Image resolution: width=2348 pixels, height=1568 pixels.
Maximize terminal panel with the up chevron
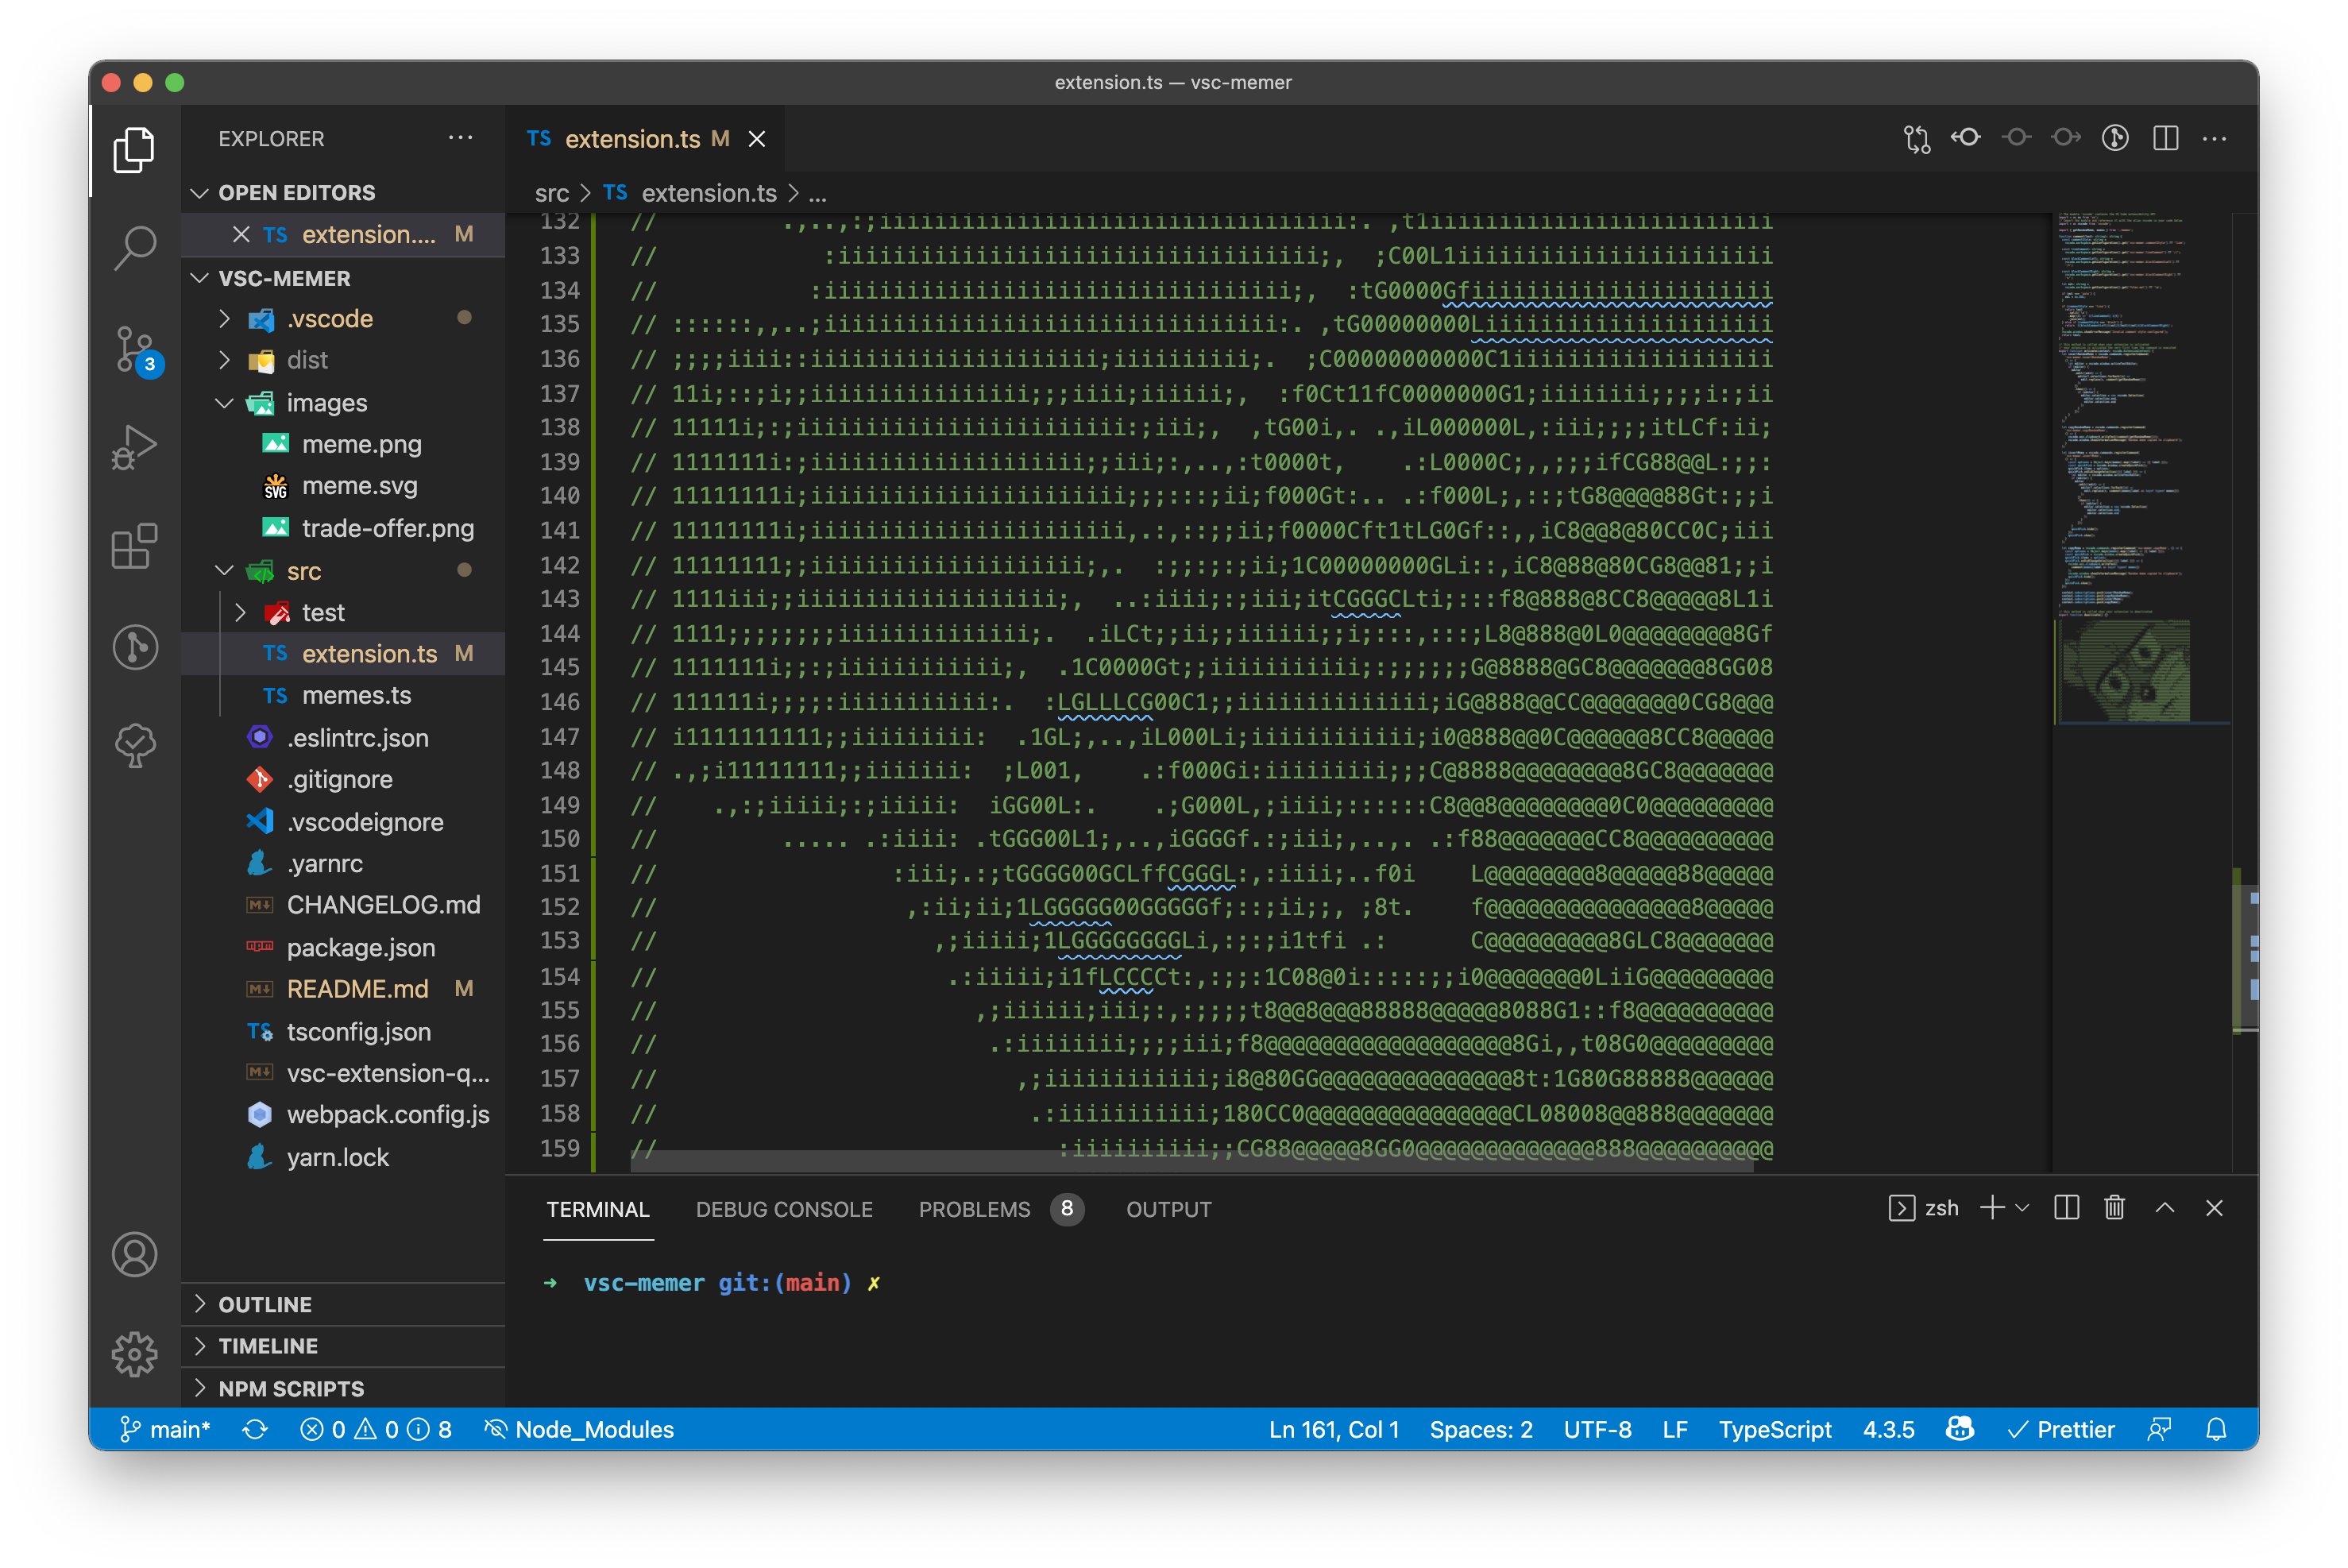coord(2165,1208)
